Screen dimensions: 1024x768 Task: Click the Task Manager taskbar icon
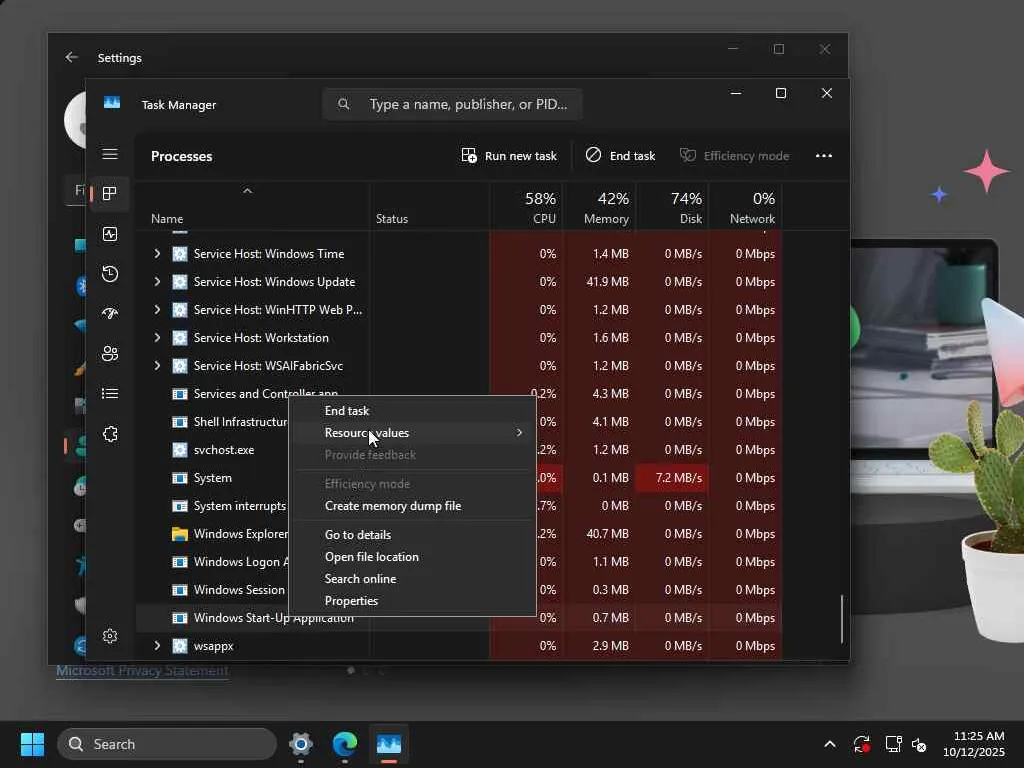[x=389, y=744]
